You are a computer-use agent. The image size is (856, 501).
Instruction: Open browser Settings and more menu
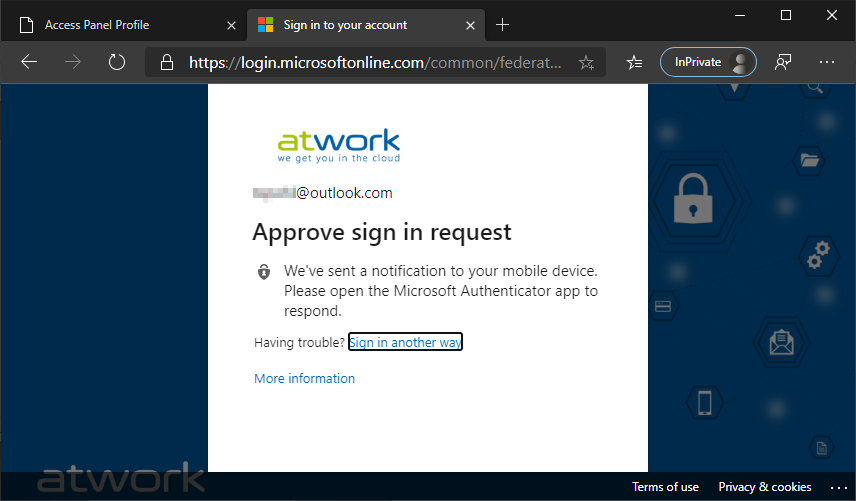(x=827, y=62)
